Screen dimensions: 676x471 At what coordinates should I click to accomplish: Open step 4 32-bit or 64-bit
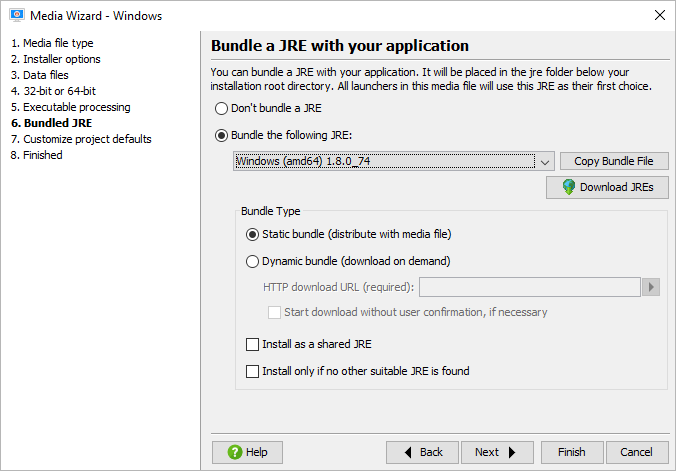(x=53, y=91)
